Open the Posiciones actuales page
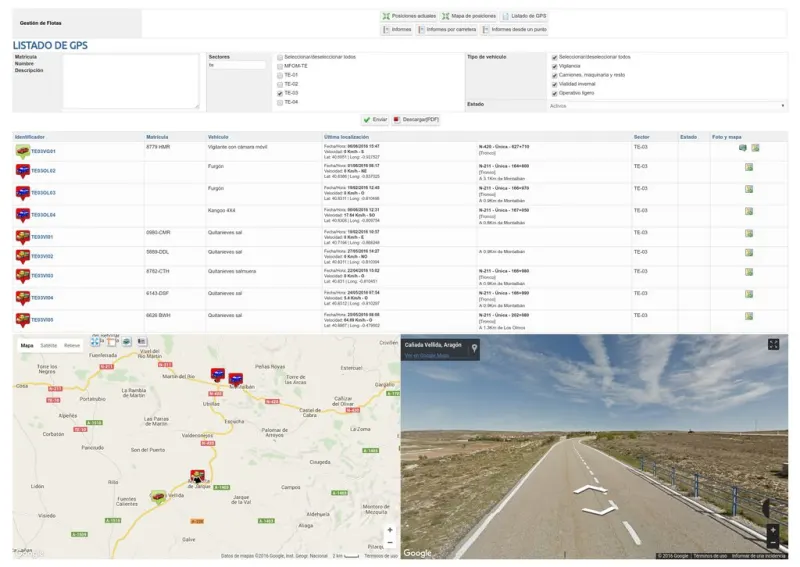 (x=409, y=16)
